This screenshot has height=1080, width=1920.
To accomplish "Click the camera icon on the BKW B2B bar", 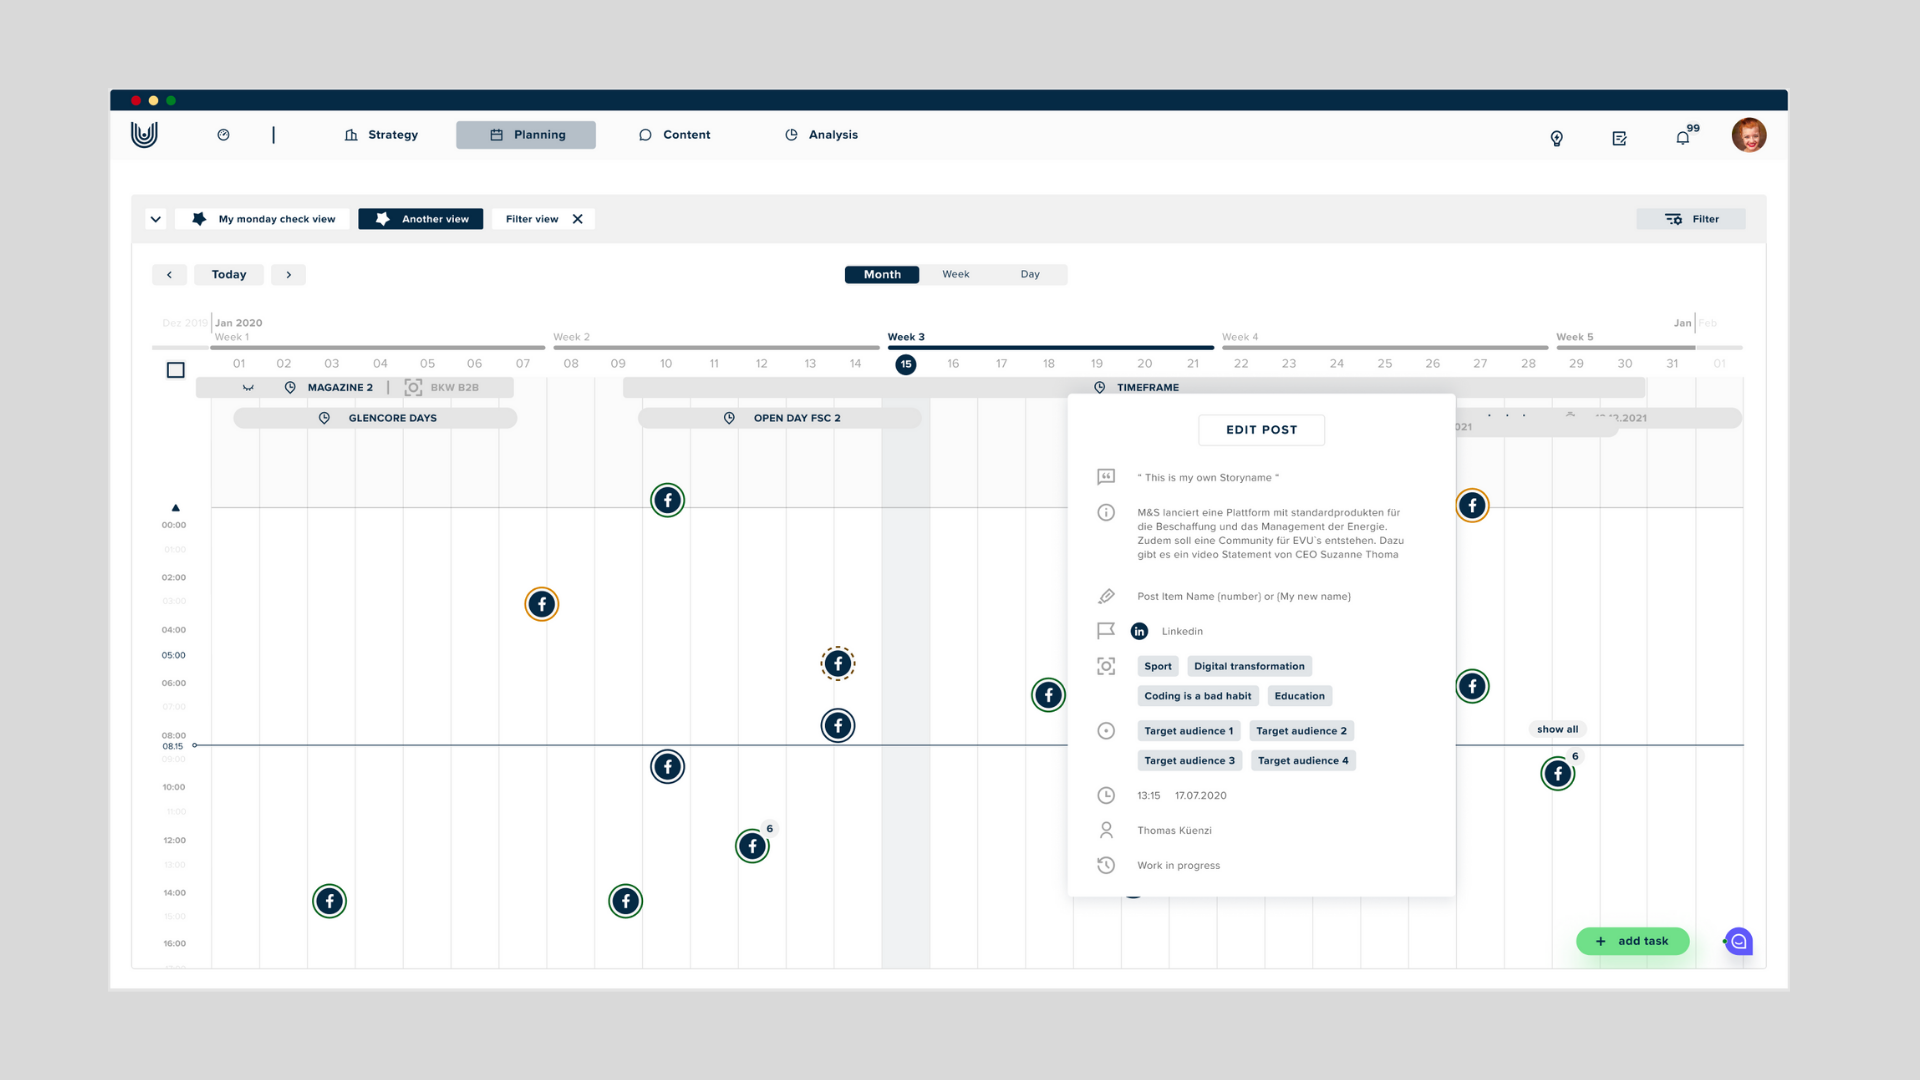I will tap(411, 387).
